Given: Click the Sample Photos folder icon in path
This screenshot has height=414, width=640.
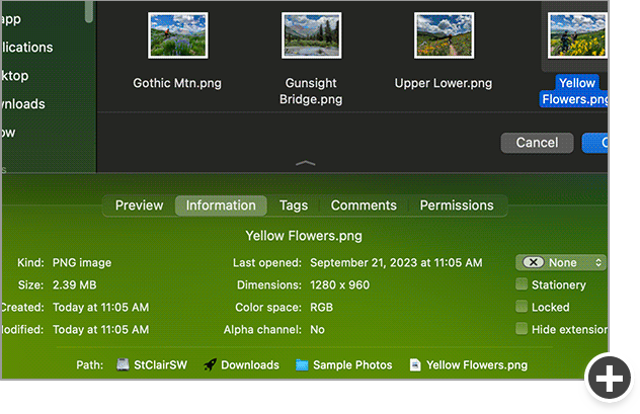Looking at the screenshot, I should pos(302,365).
